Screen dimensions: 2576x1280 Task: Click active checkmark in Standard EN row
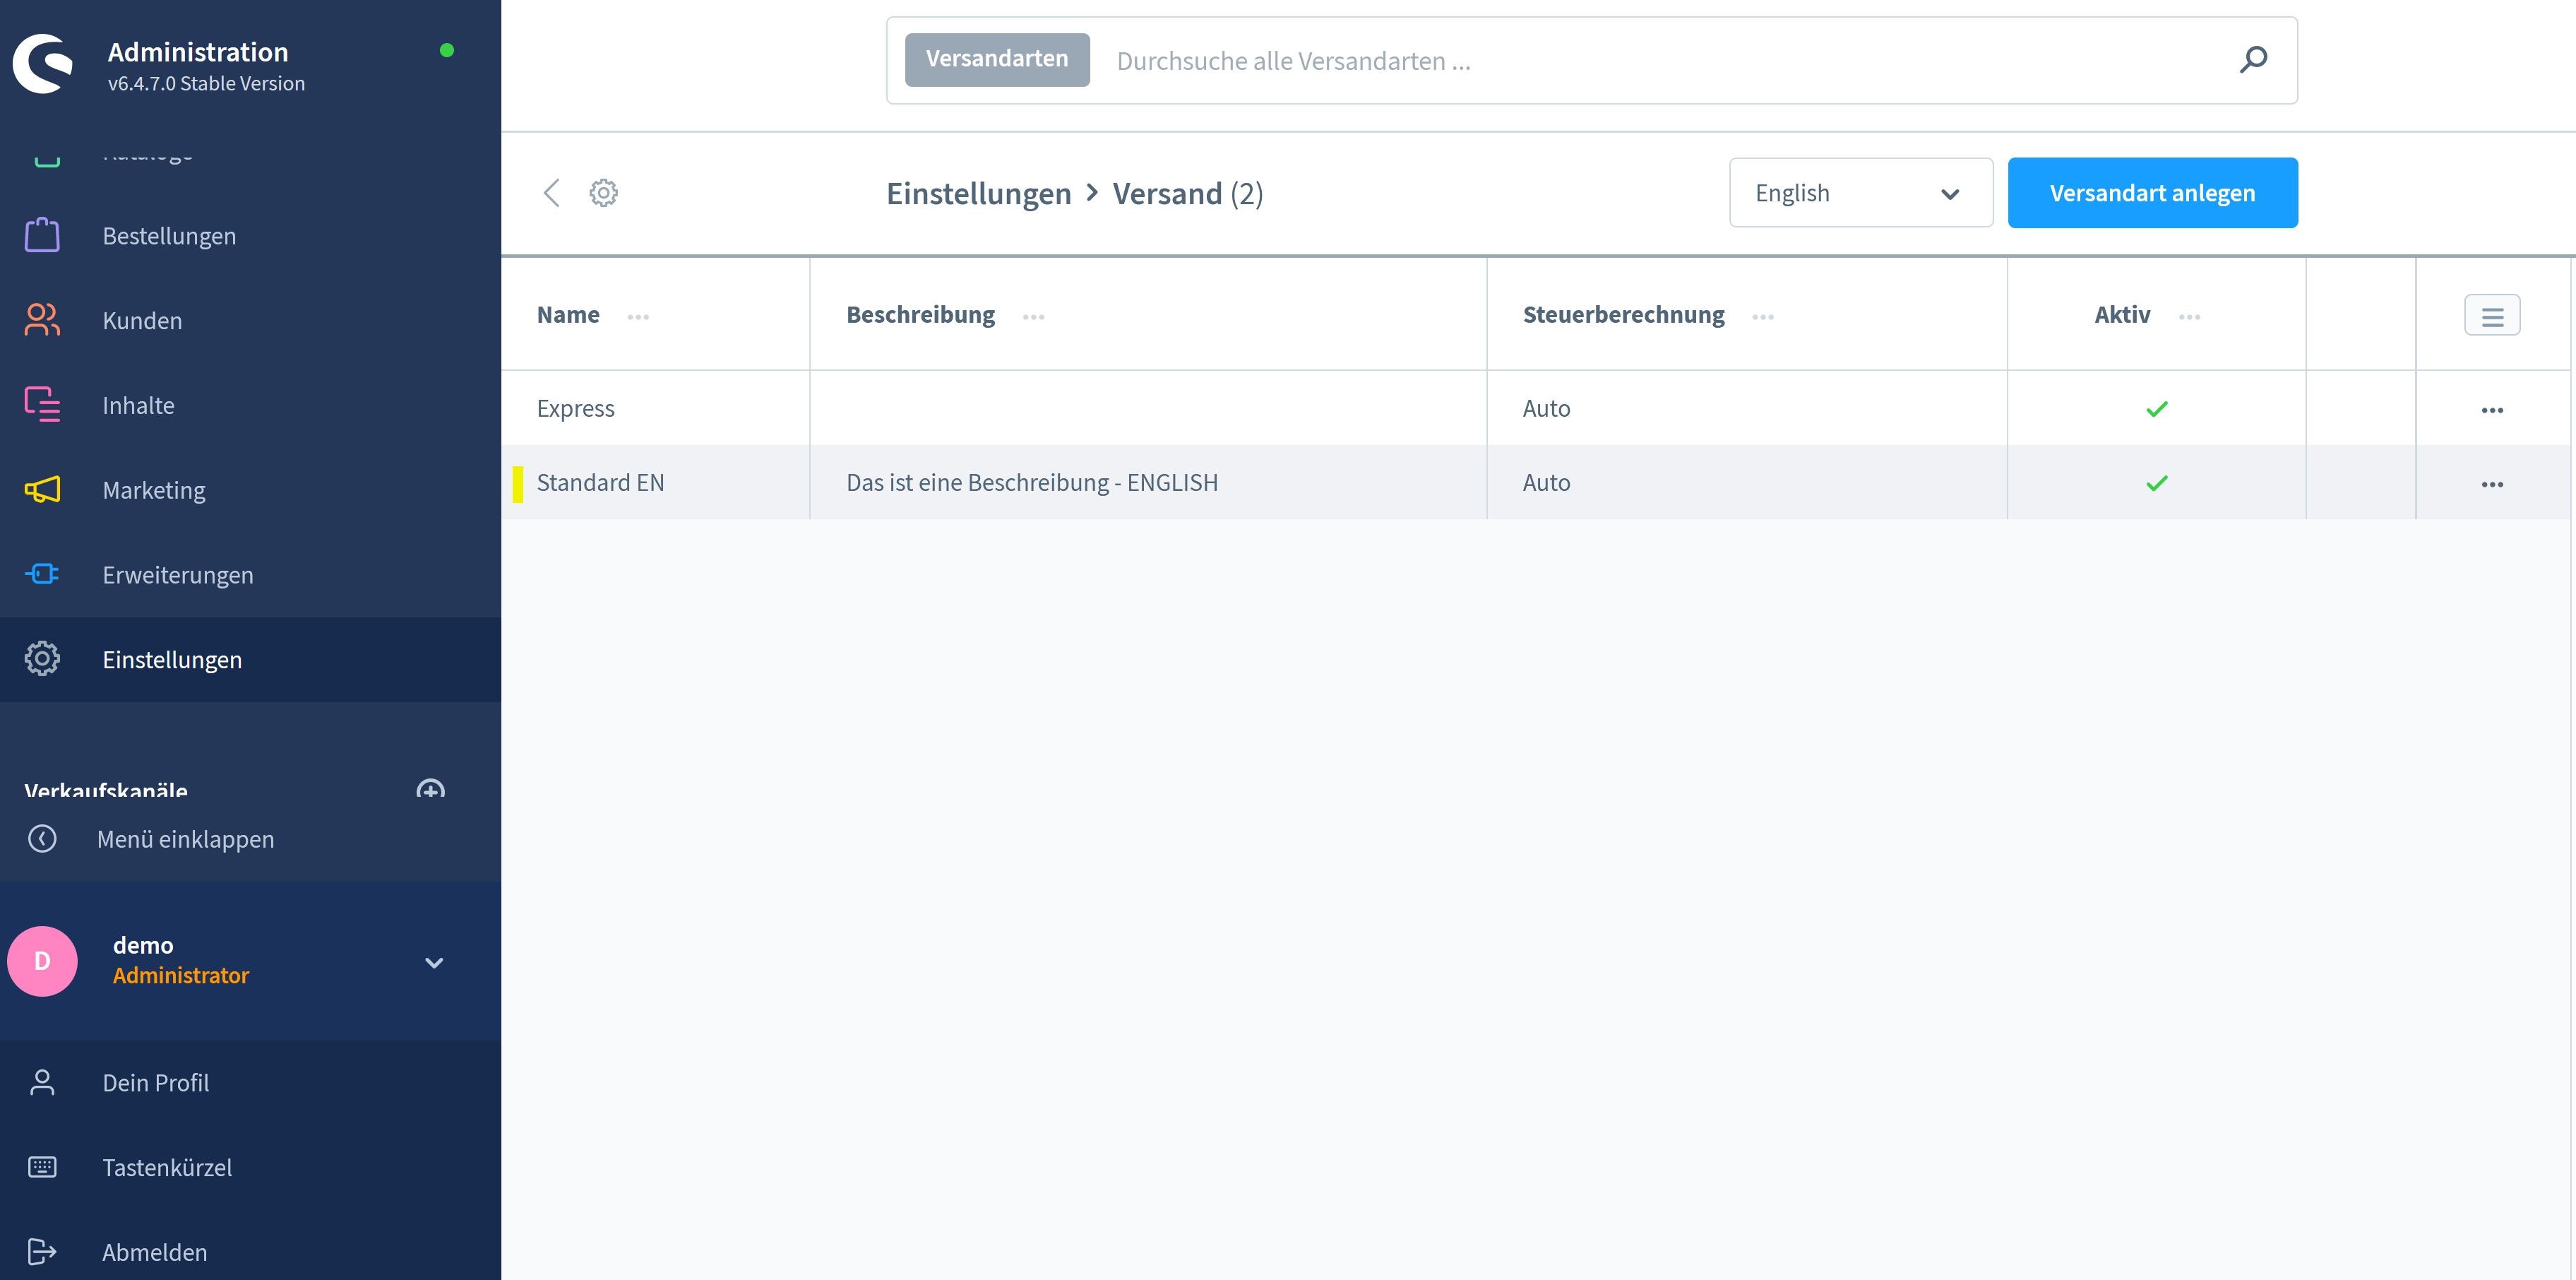pyautogui.click(x=2157, y=483)
